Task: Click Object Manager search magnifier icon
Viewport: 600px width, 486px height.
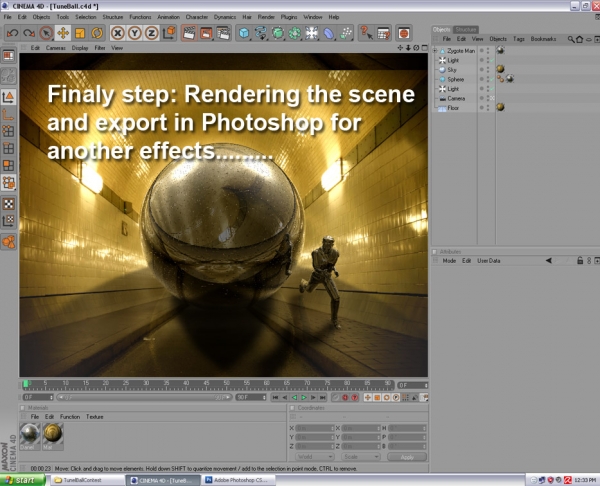Action: pyautogui.click(x=571, y=39)
